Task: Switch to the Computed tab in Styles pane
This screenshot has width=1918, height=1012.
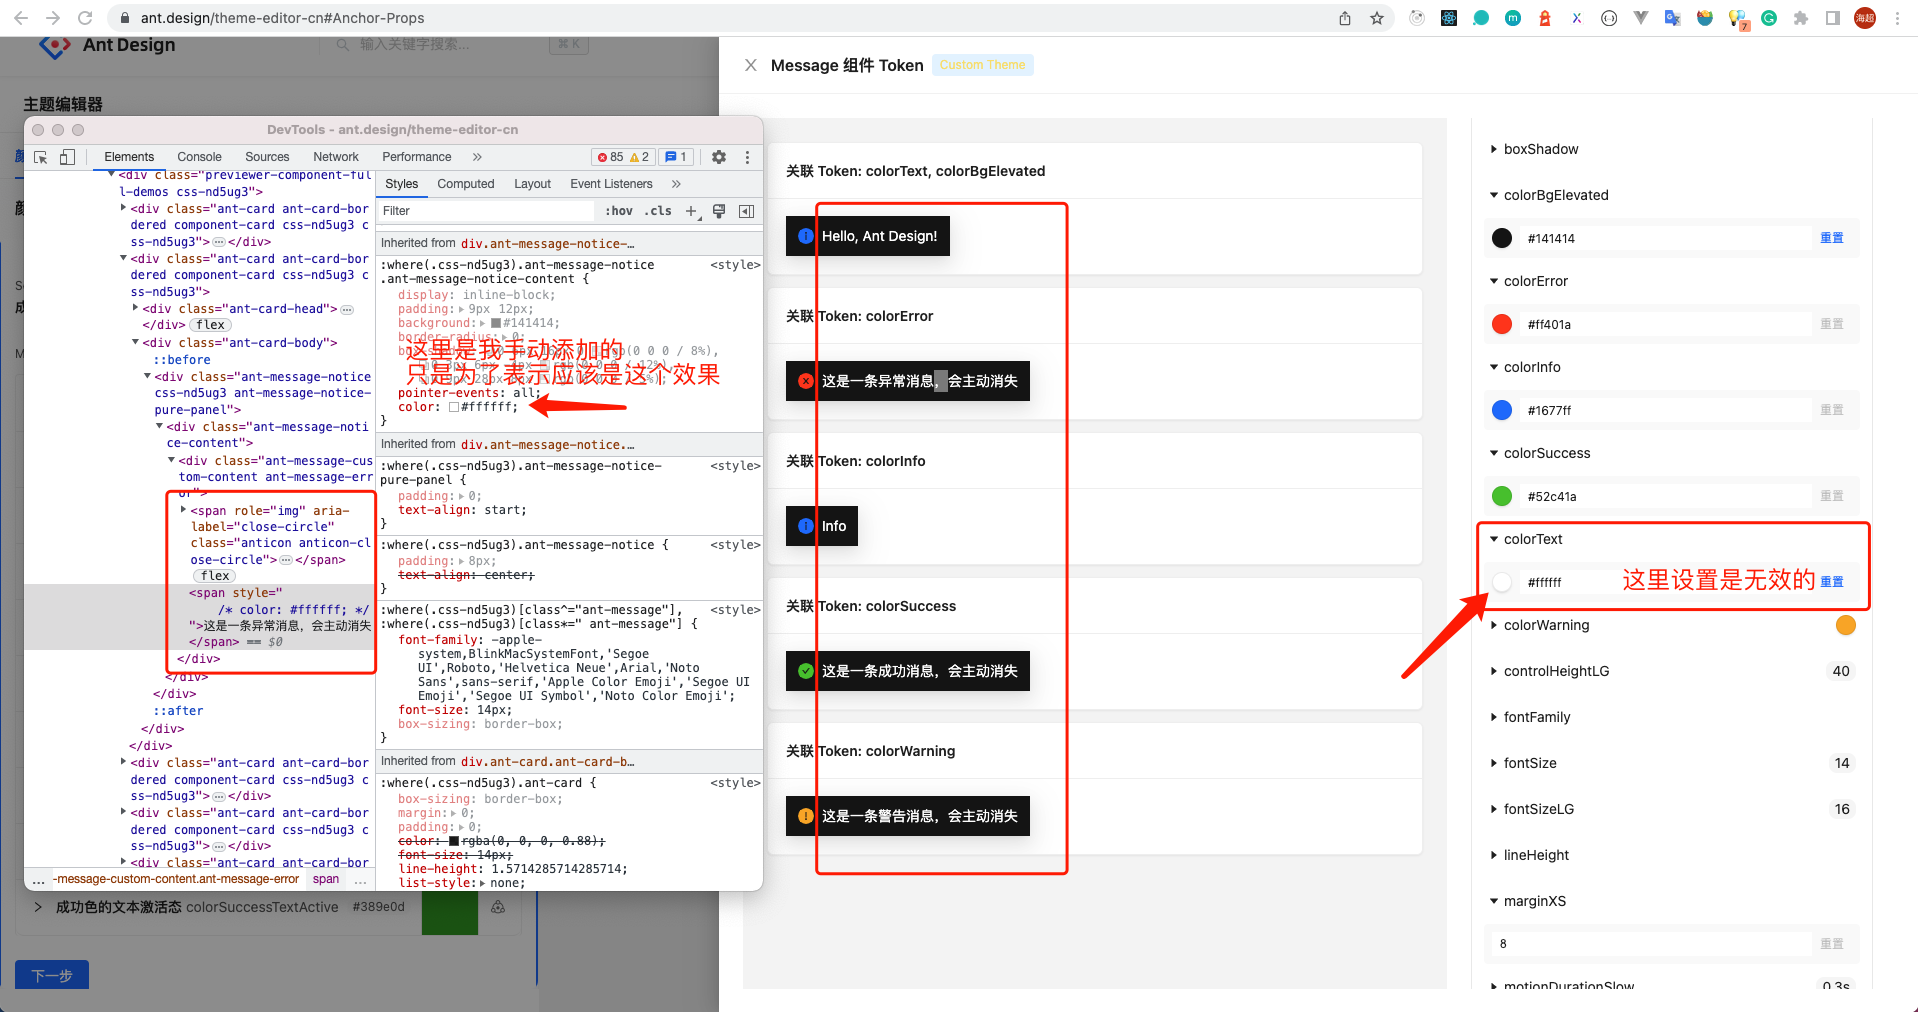Action: tap(465, 183)
